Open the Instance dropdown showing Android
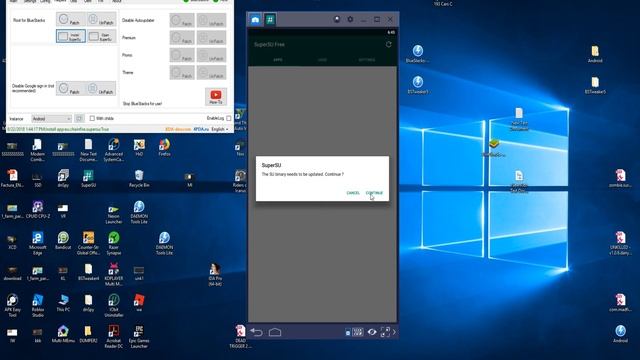The height and width of the screenshot is (360, 640). (51, 119)
